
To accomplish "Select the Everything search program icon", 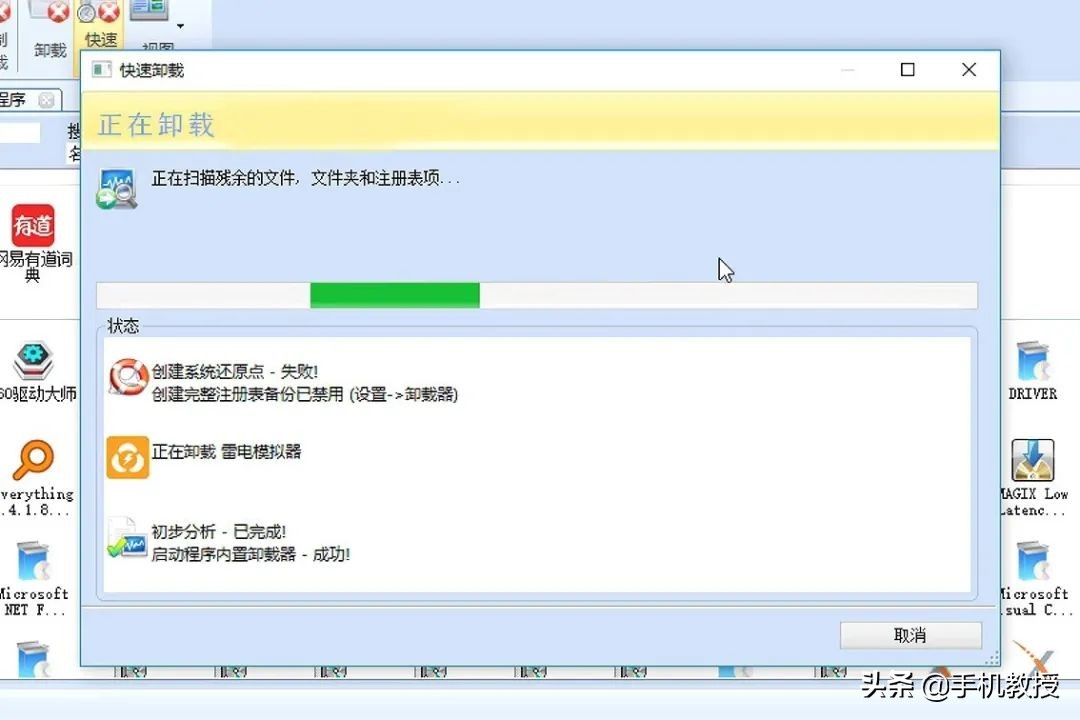I will pos(33,460).
